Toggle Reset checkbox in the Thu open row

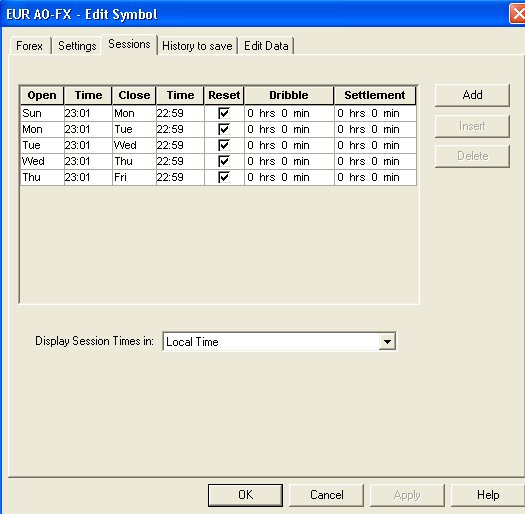[x=224, y=177]
